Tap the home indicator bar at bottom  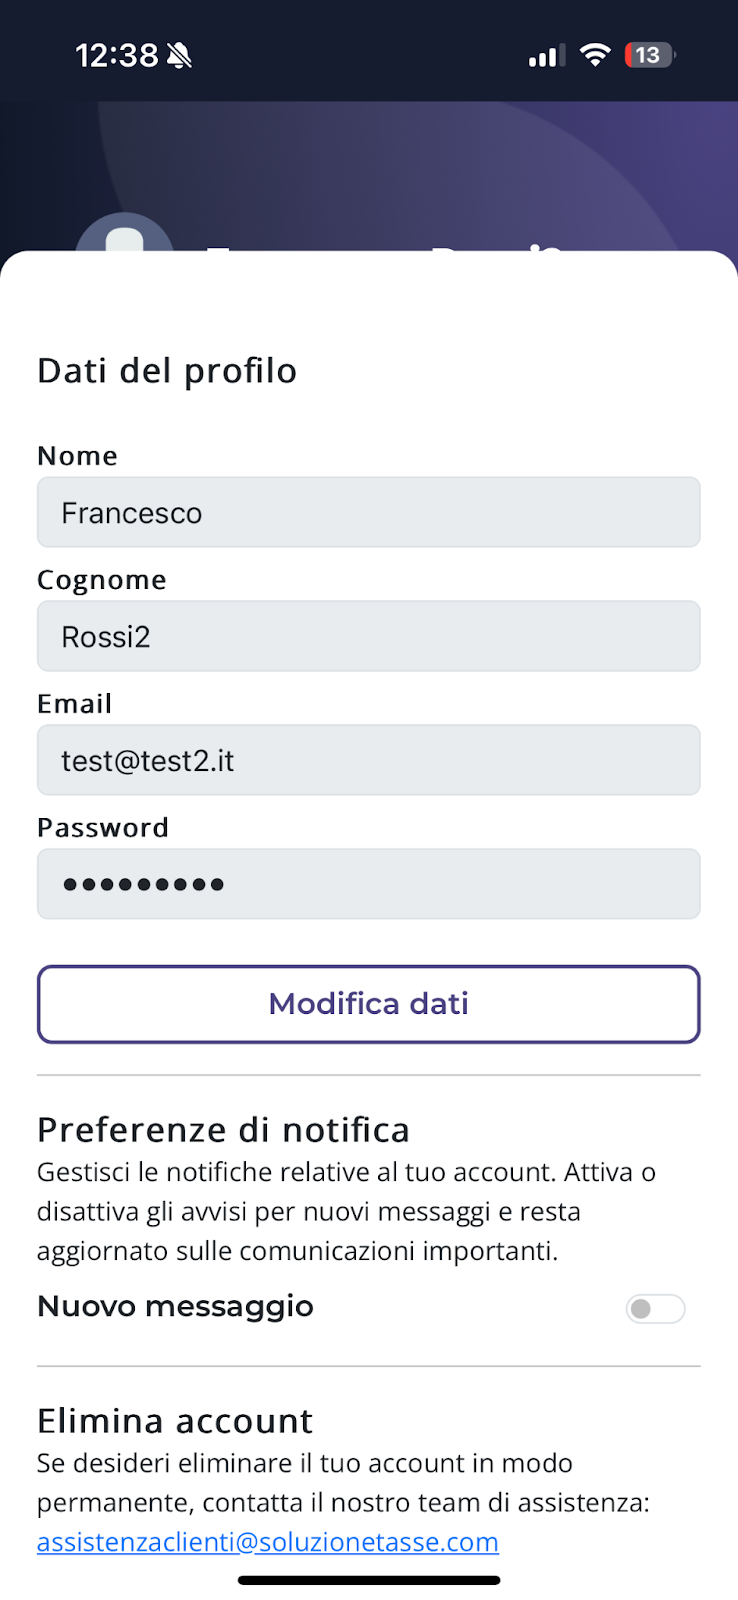[369, 1580]
